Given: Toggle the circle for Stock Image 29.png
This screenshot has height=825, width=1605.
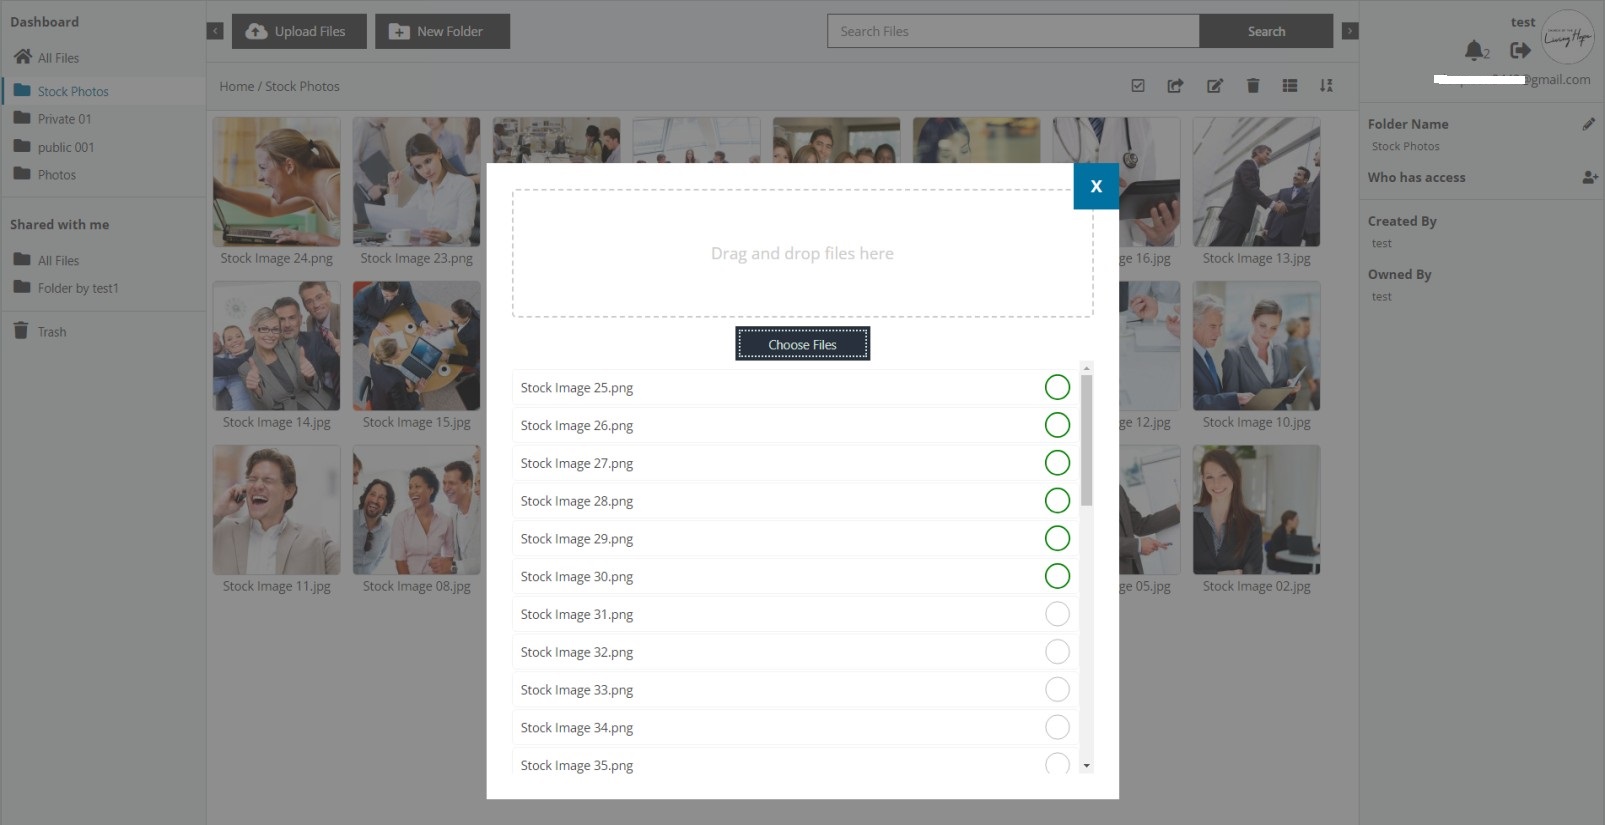Looking at the screenshot, I should tap(1057, 538).
